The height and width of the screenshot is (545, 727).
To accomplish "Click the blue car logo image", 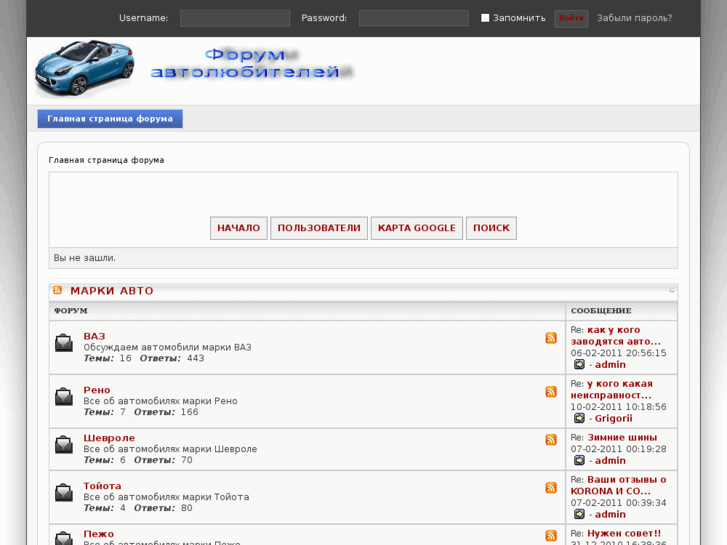I will [84, 69].
